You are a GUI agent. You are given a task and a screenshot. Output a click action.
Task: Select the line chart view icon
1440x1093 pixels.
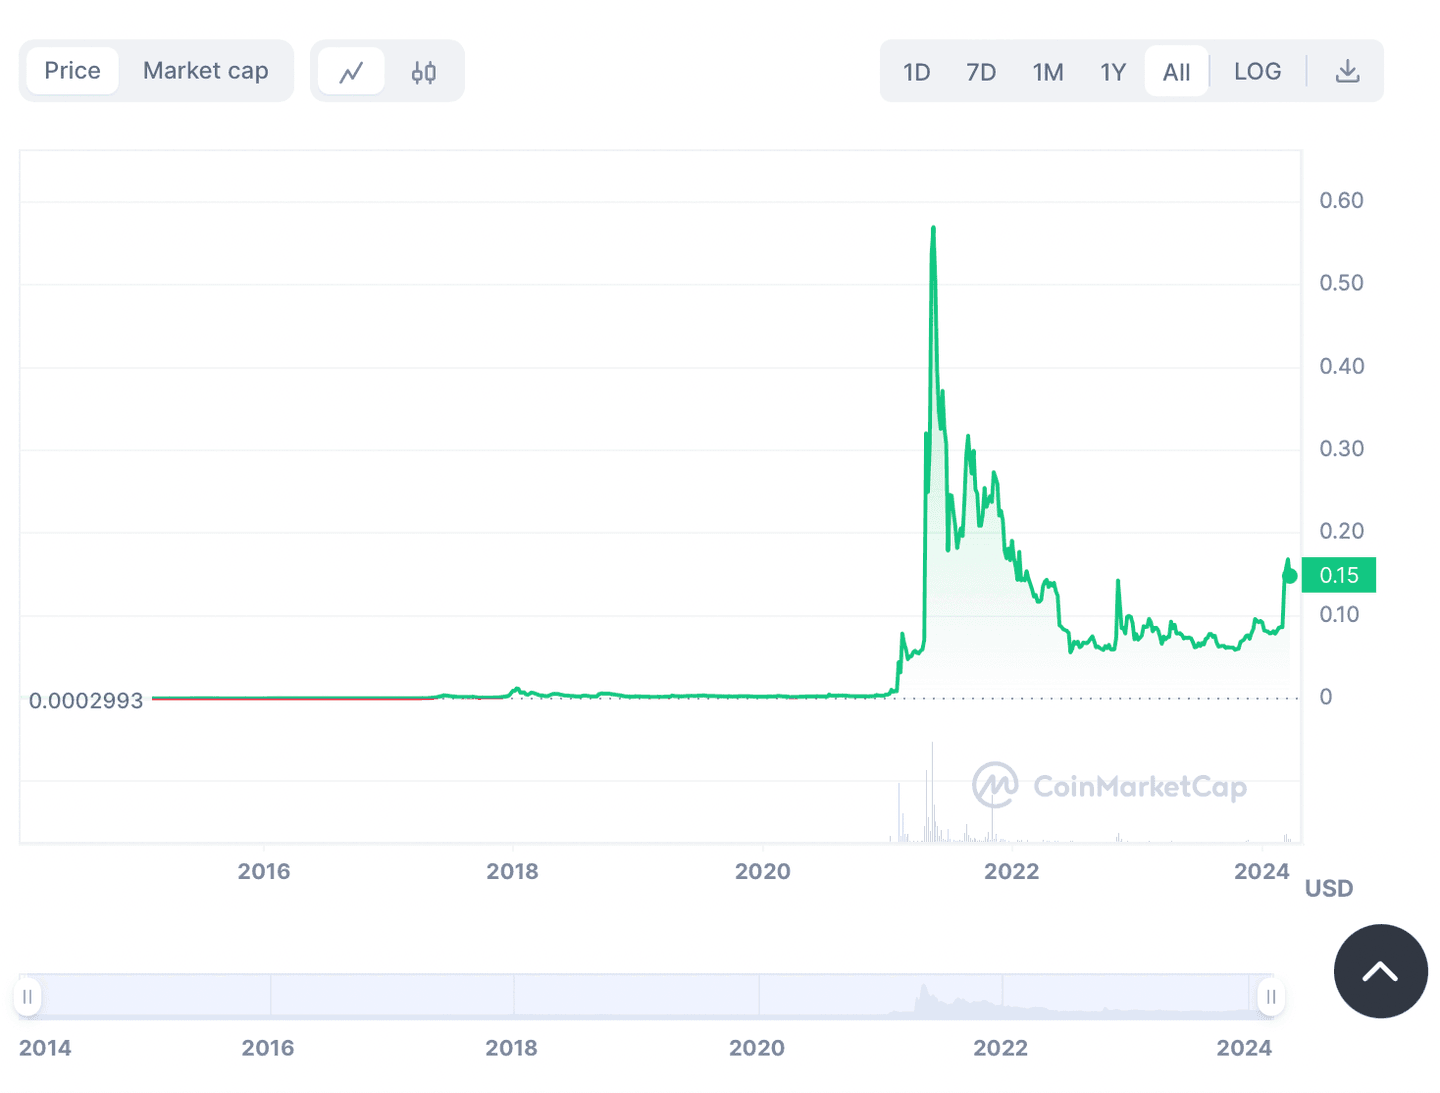[x=351, y=70]
